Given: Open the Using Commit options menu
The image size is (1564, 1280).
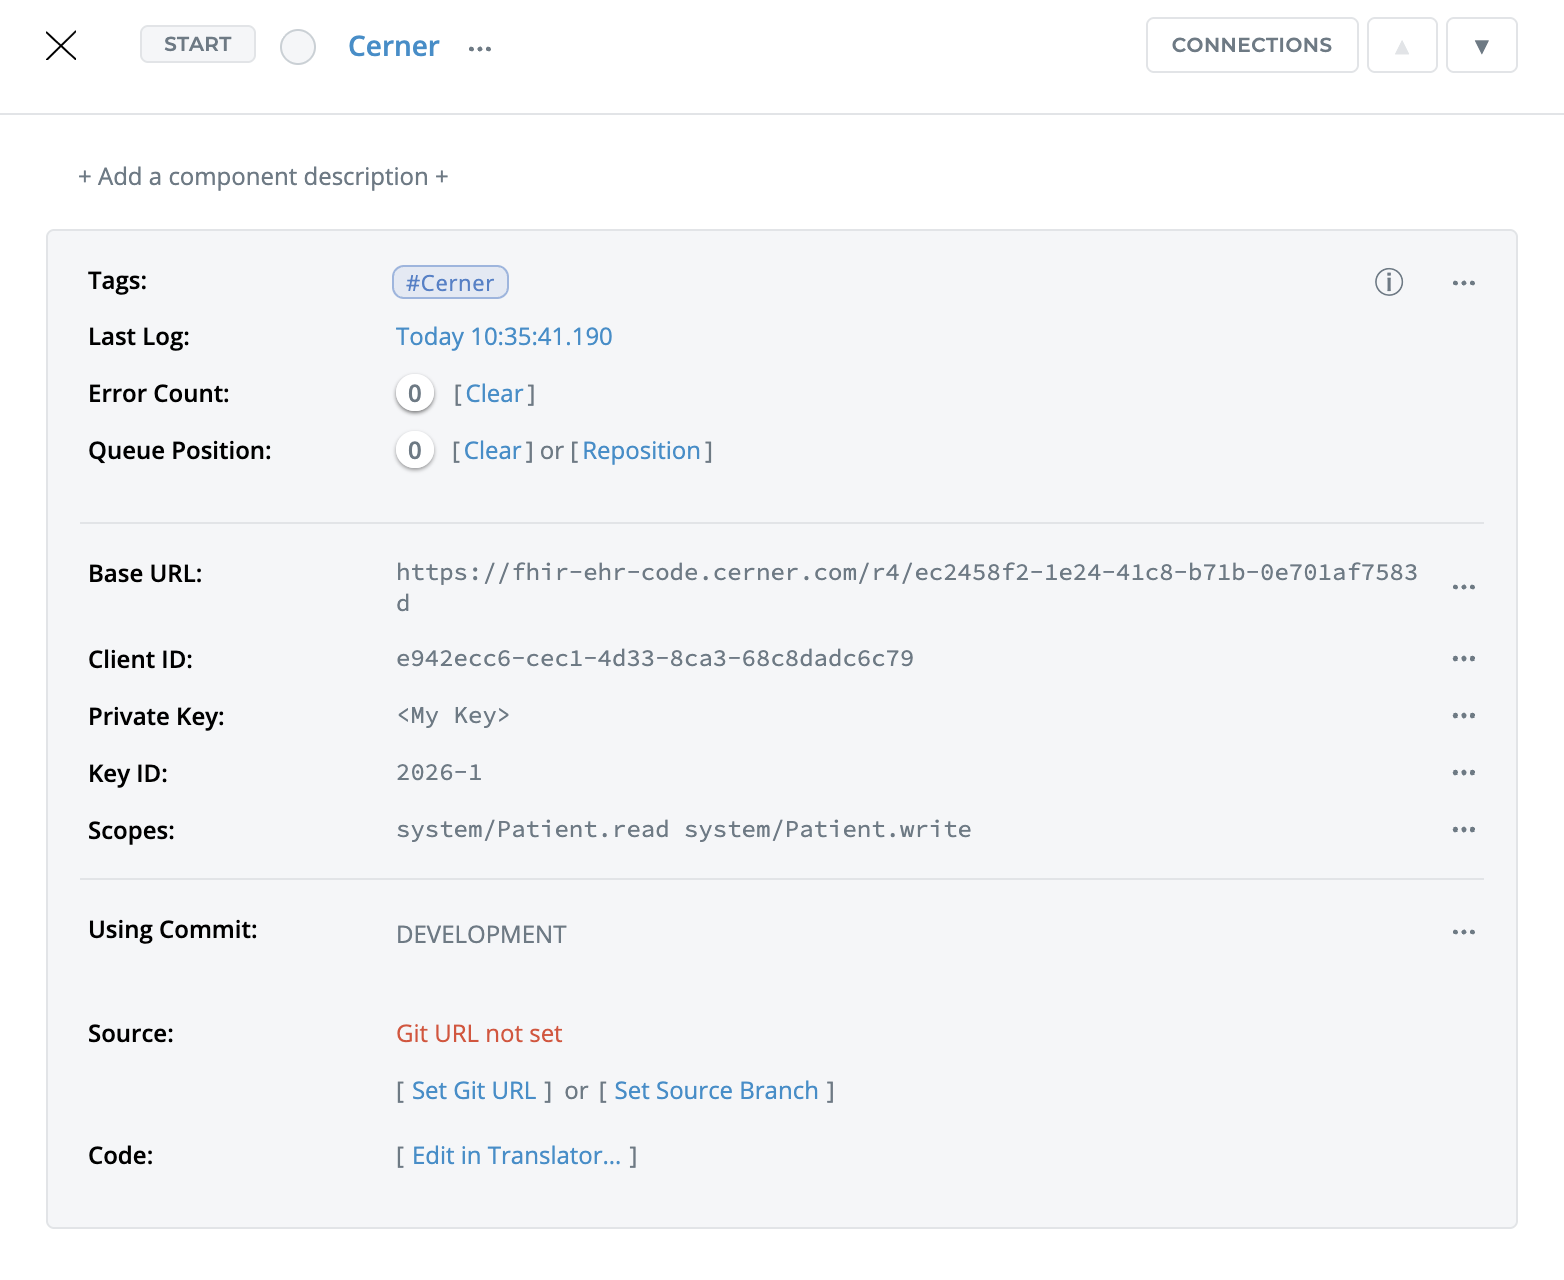Looking at the screenshot, I should 1463,932.
